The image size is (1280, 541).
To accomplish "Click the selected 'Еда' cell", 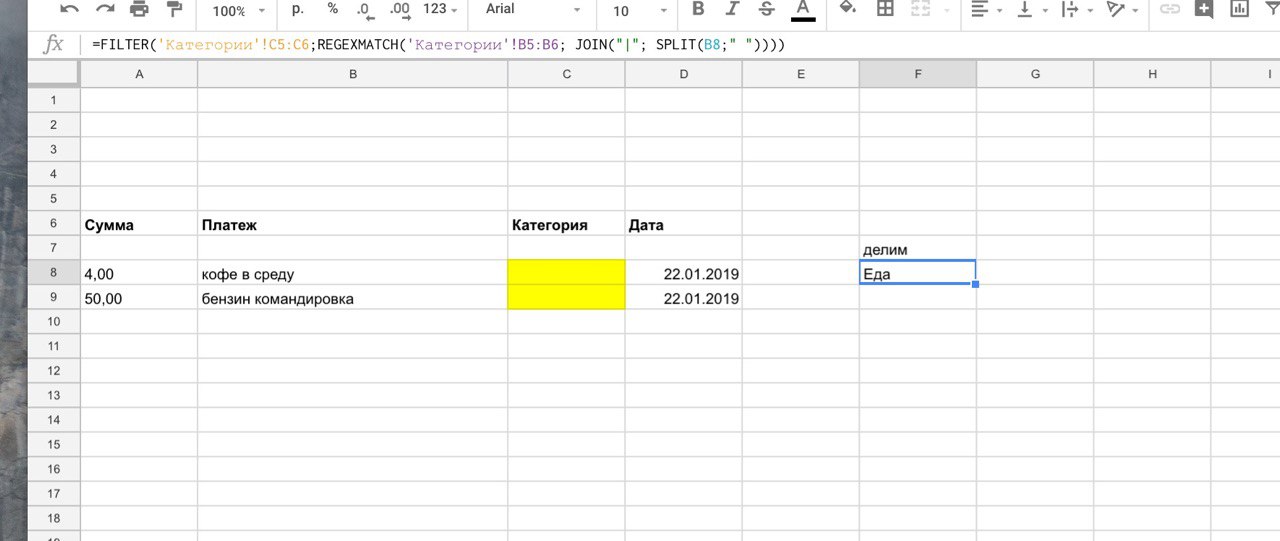I will 918,273.
